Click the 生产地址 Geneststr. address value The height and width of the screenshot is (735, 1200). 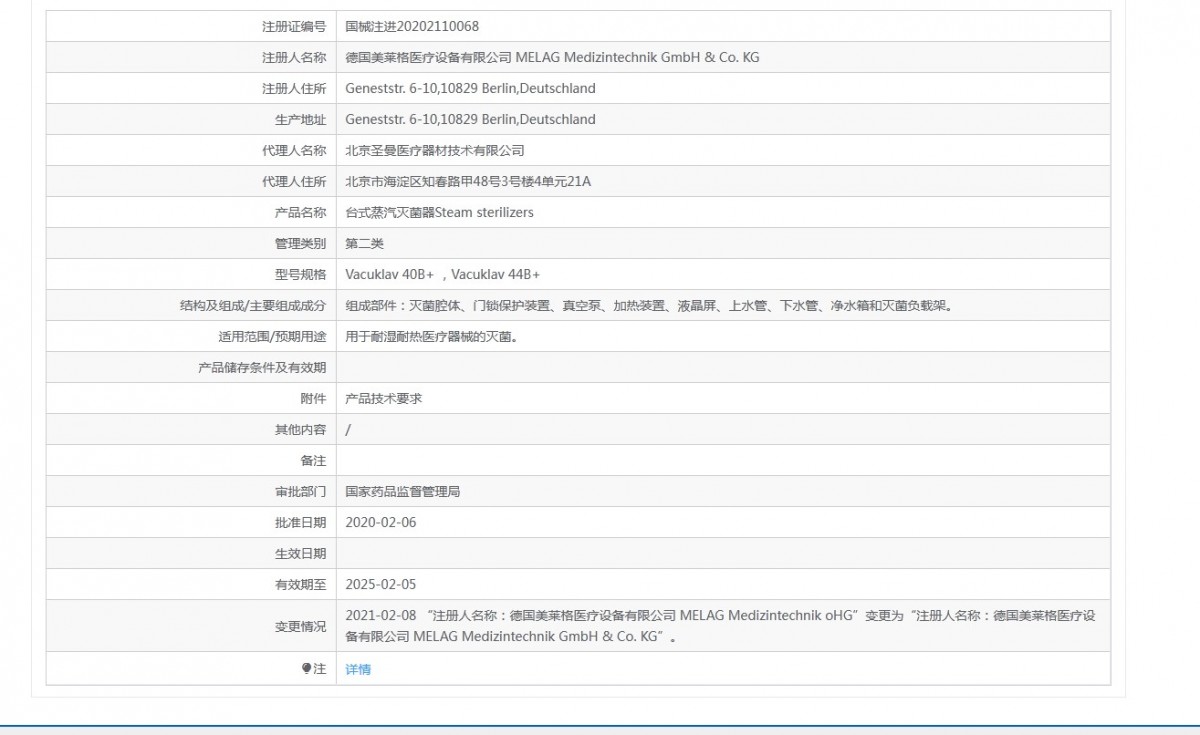click(x=470, y=119)
